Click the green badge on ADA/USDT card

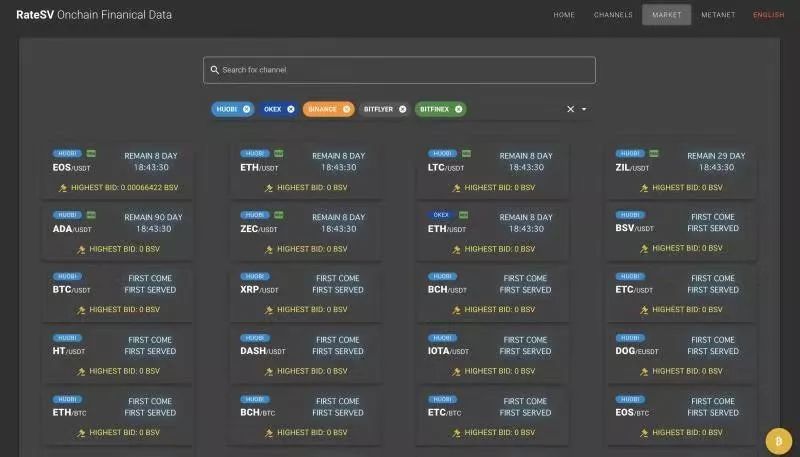point(90,215)
